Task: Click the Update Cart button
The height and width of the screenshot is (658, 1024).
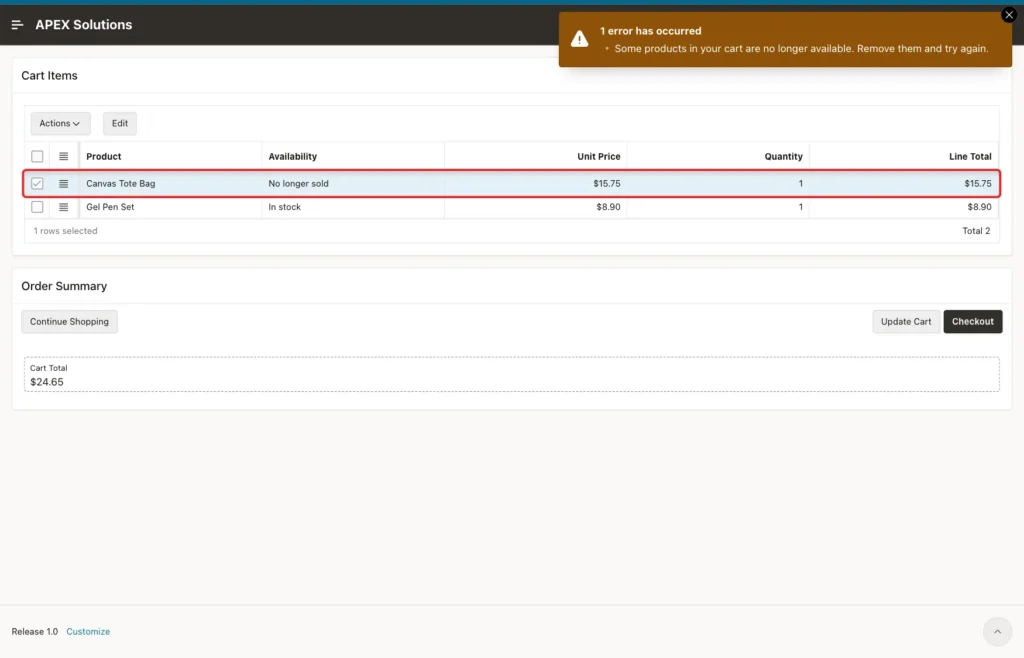Action: (906, 322)
